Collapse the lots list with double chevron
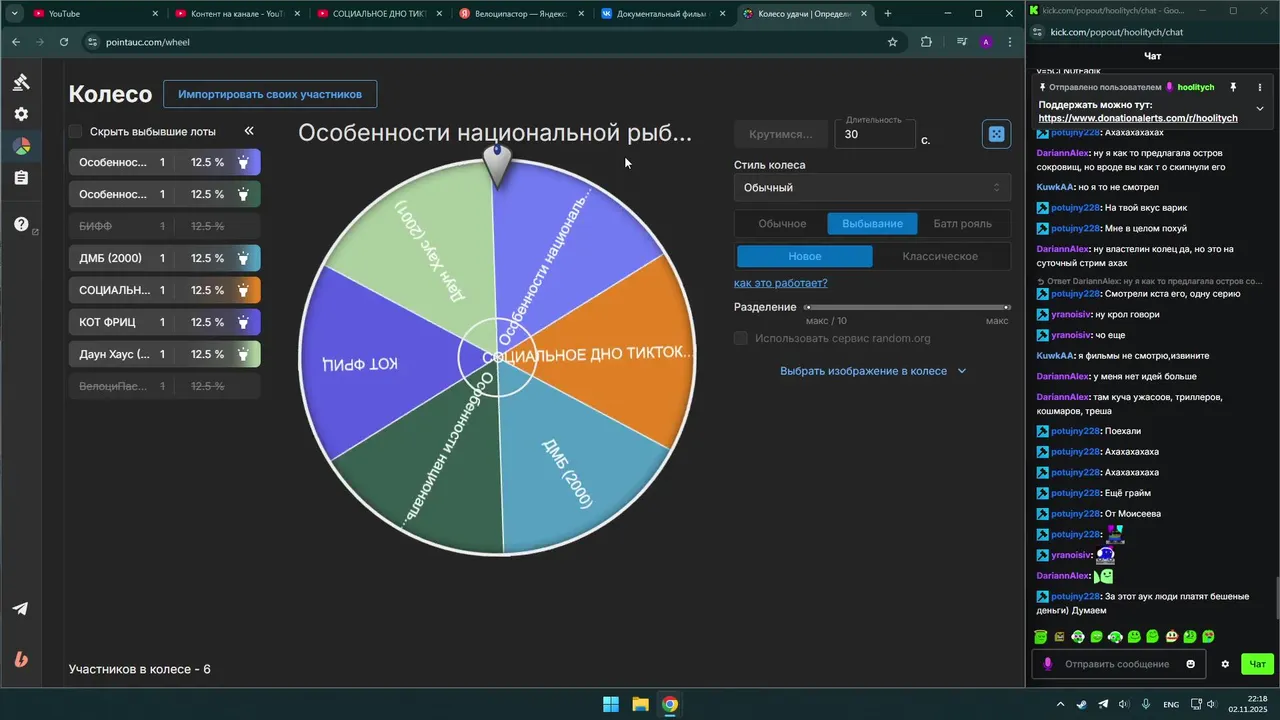The width and height of the screenshot is (1280, 720). [x=249, y=131]
